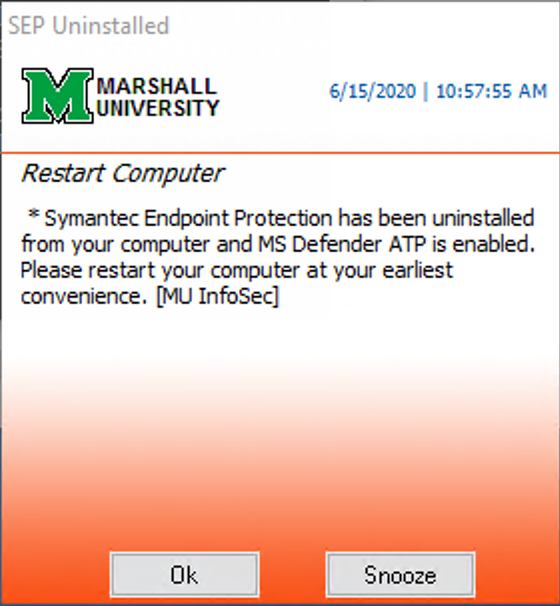The height and width of the screenshot is (606, 560).
Task: Click the Ok button
Action: 184,575
